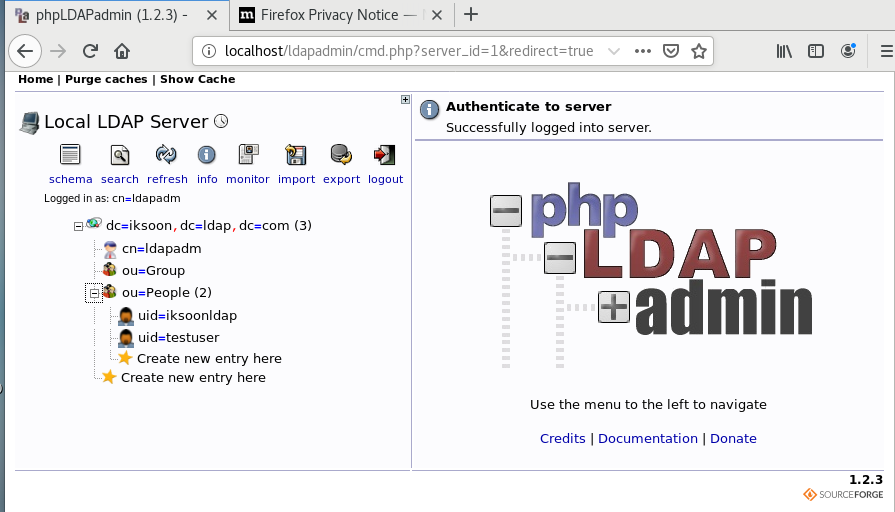The width and height of the screenshot is (895, 512).
Task: Open the monitor icon
Action: [x=248, y=155]
